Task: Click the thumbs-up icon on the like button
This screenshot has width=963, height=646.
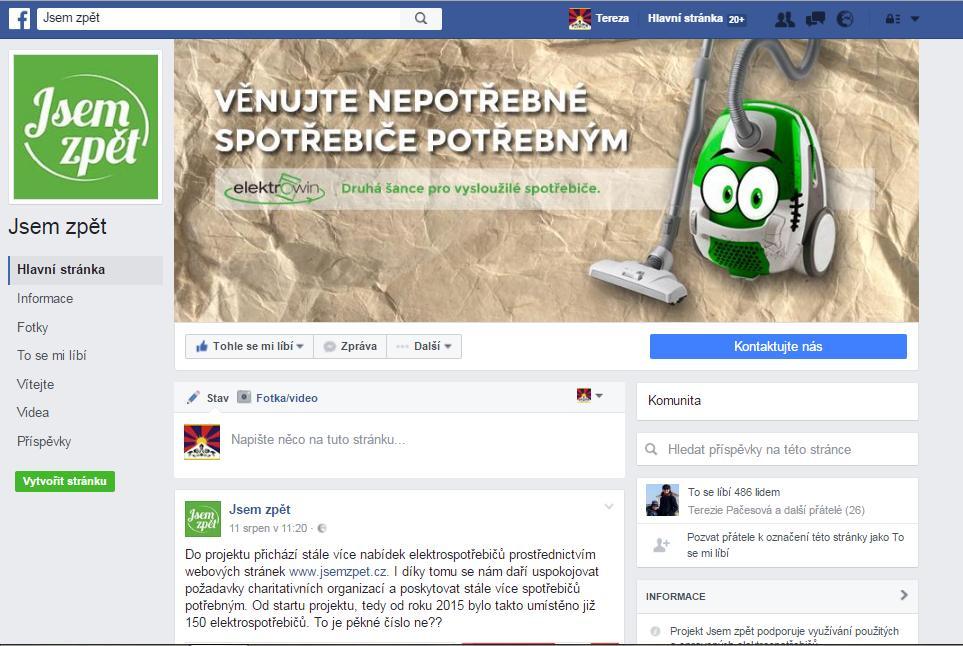Action: [x=202, y=346]
